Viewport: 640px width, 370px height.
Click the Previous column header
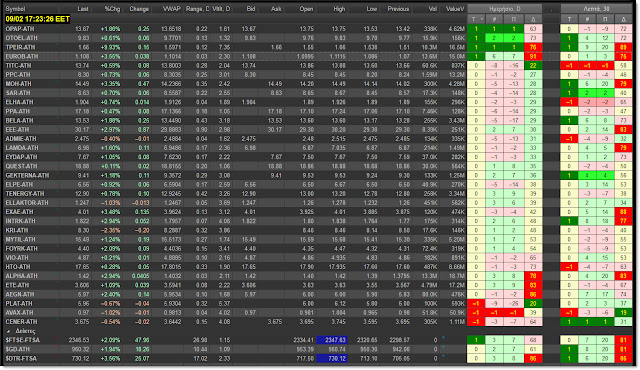tap(398, 9)
